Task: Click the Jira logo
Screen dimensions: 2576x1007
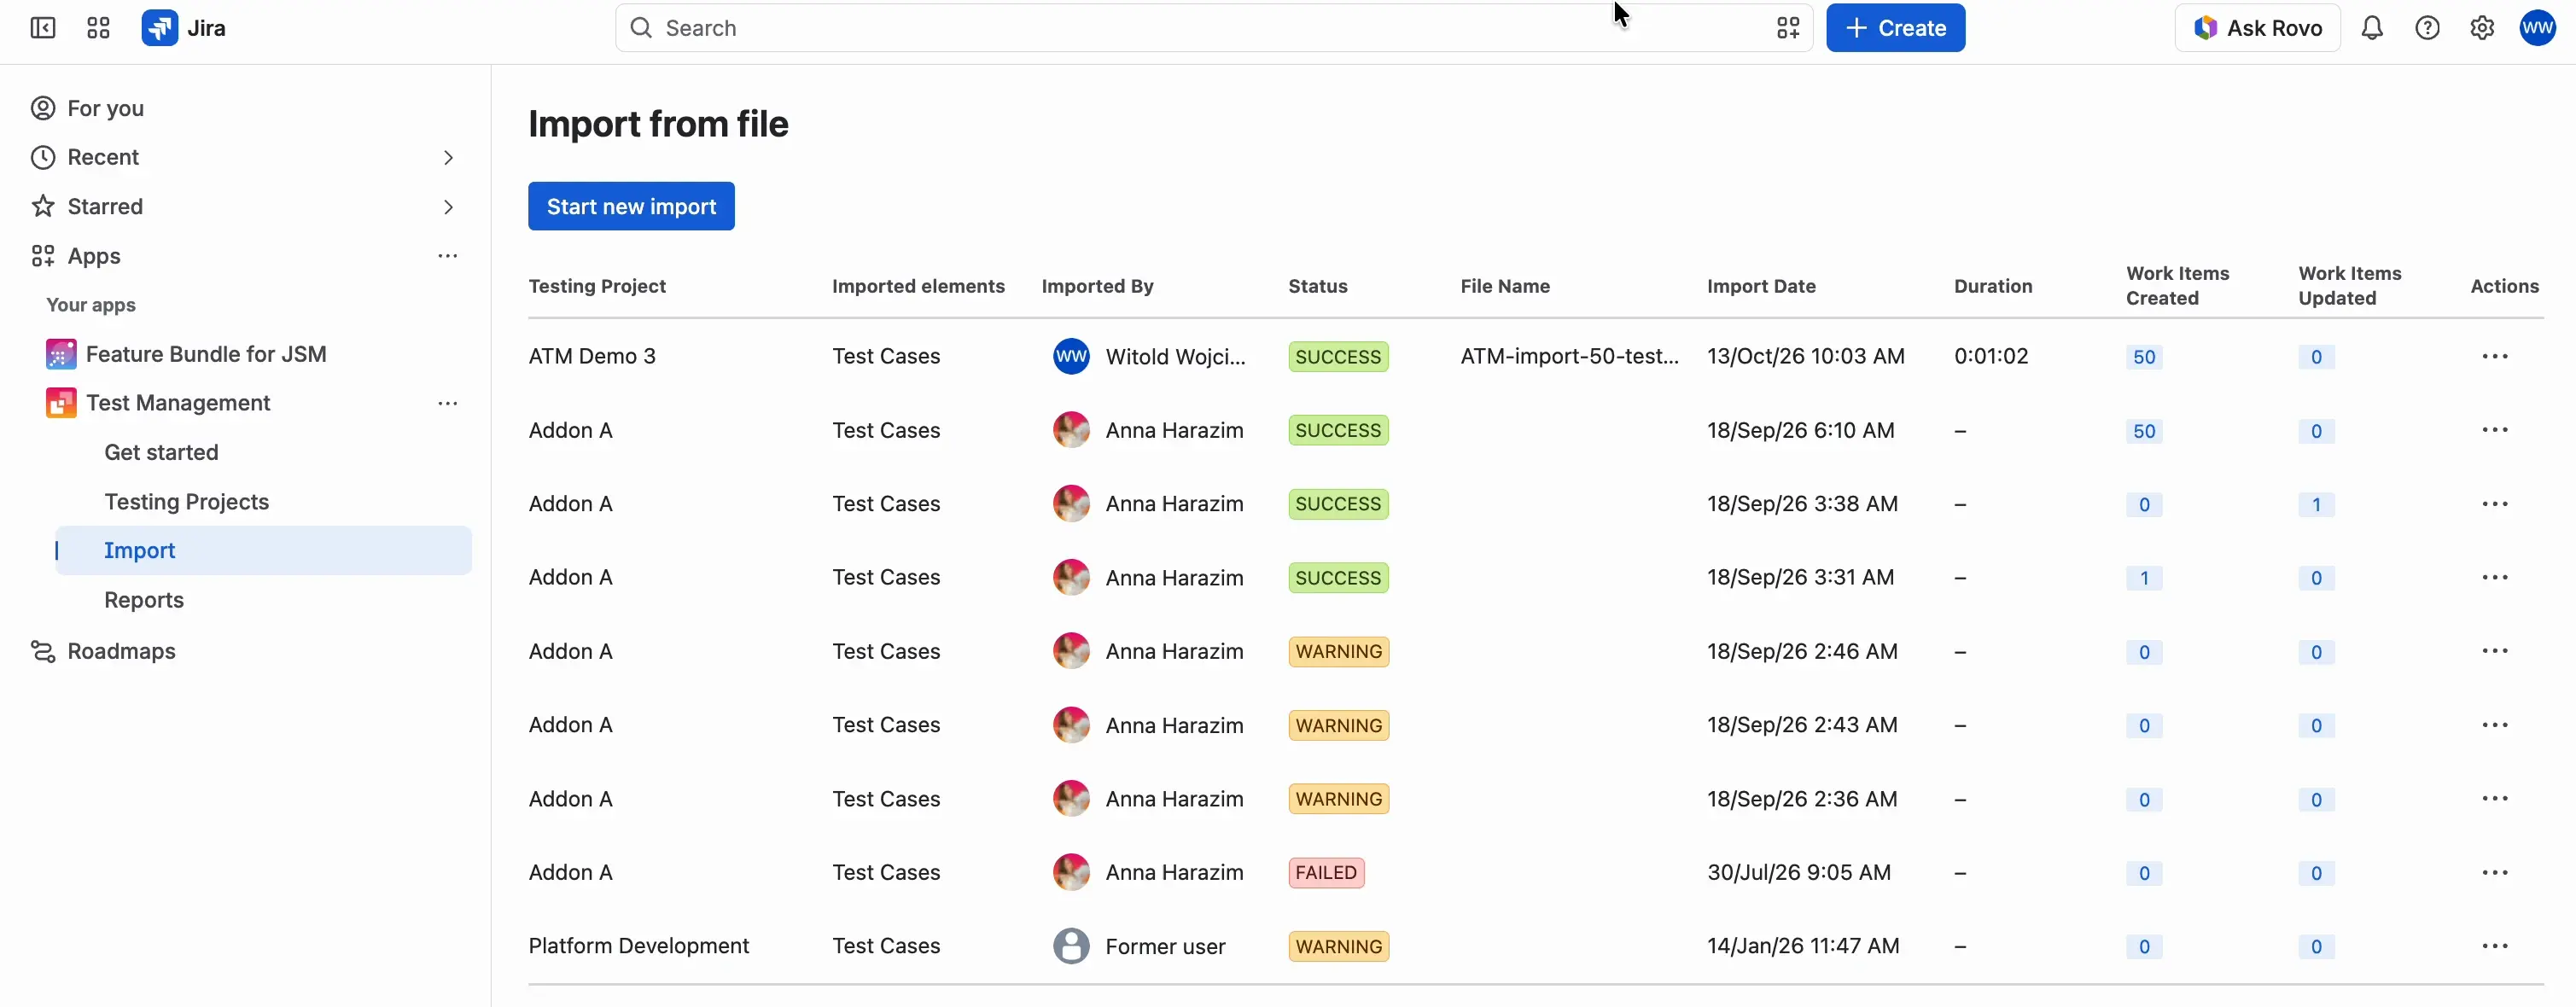Action: [x=184, y=28]
